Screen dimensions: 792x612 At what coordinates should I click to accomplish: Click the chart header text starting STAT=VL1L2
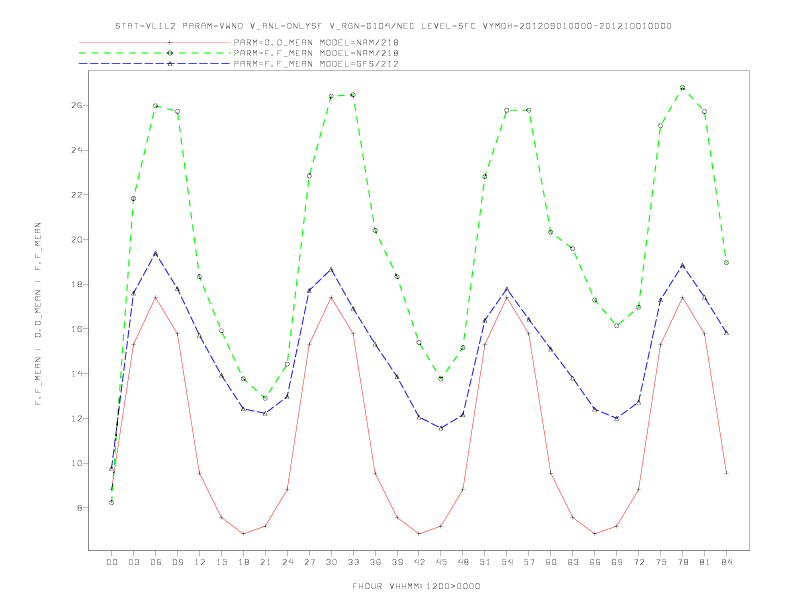pyautogui.click(x=393, y=26)
